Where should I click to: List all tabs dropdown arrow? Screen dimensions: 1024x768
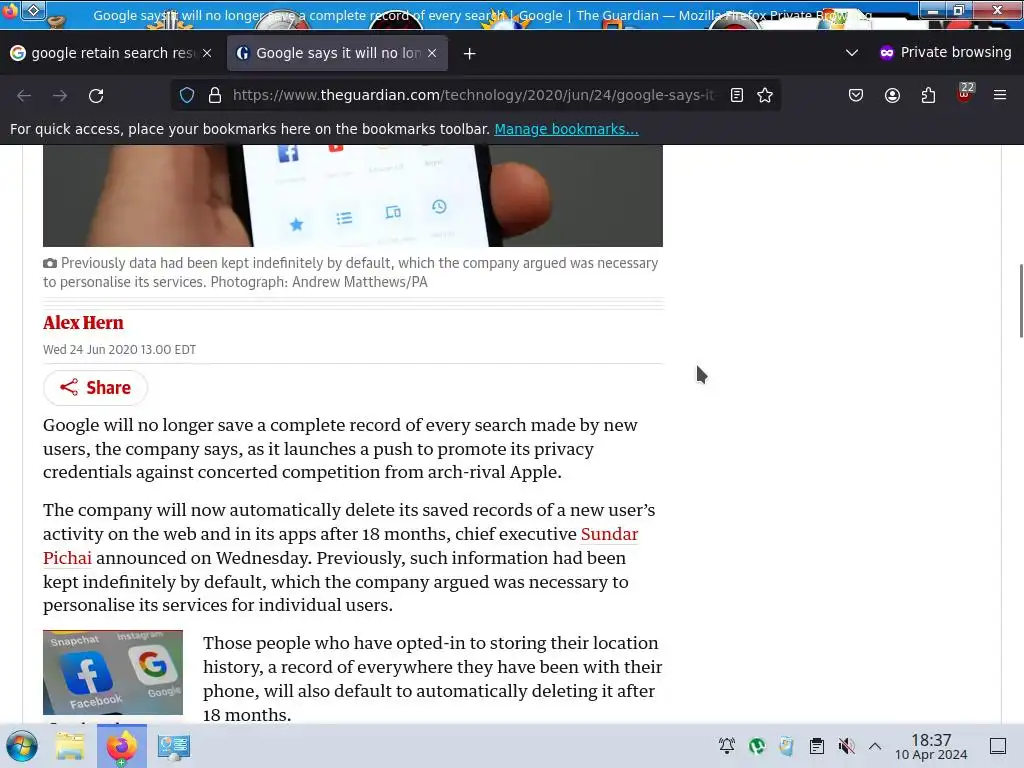(852, 52)
